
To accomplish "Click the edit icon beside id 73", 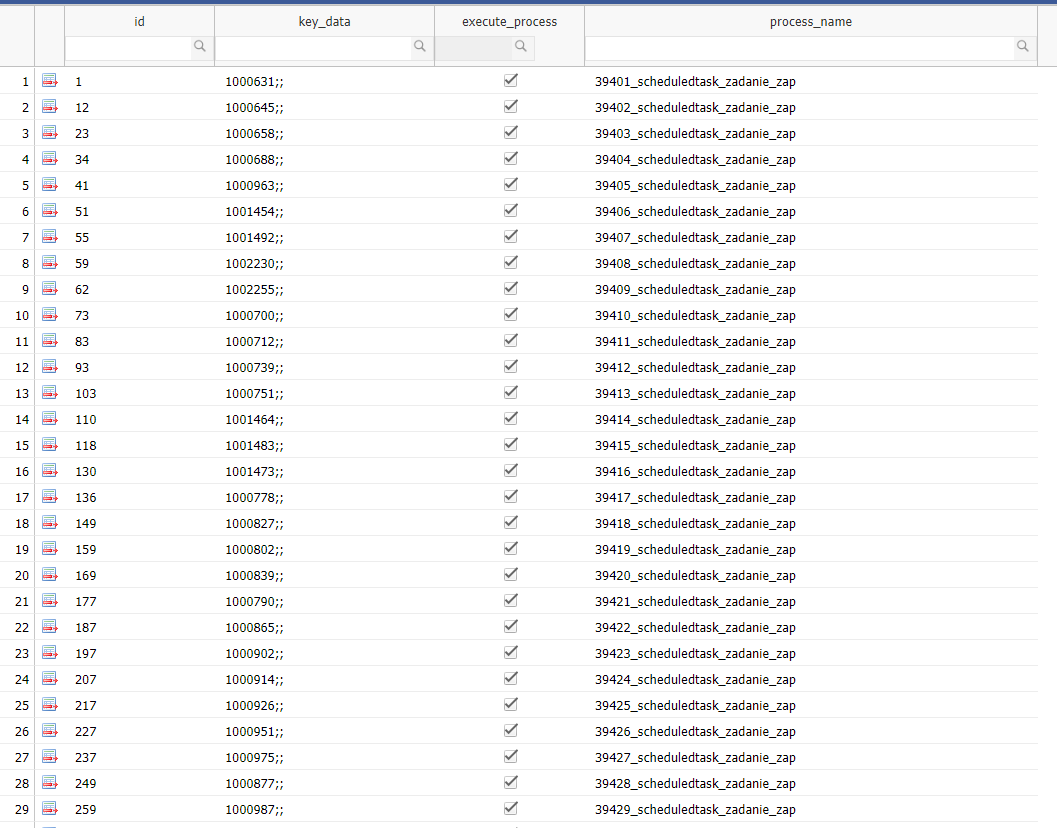I will point(49,315).
